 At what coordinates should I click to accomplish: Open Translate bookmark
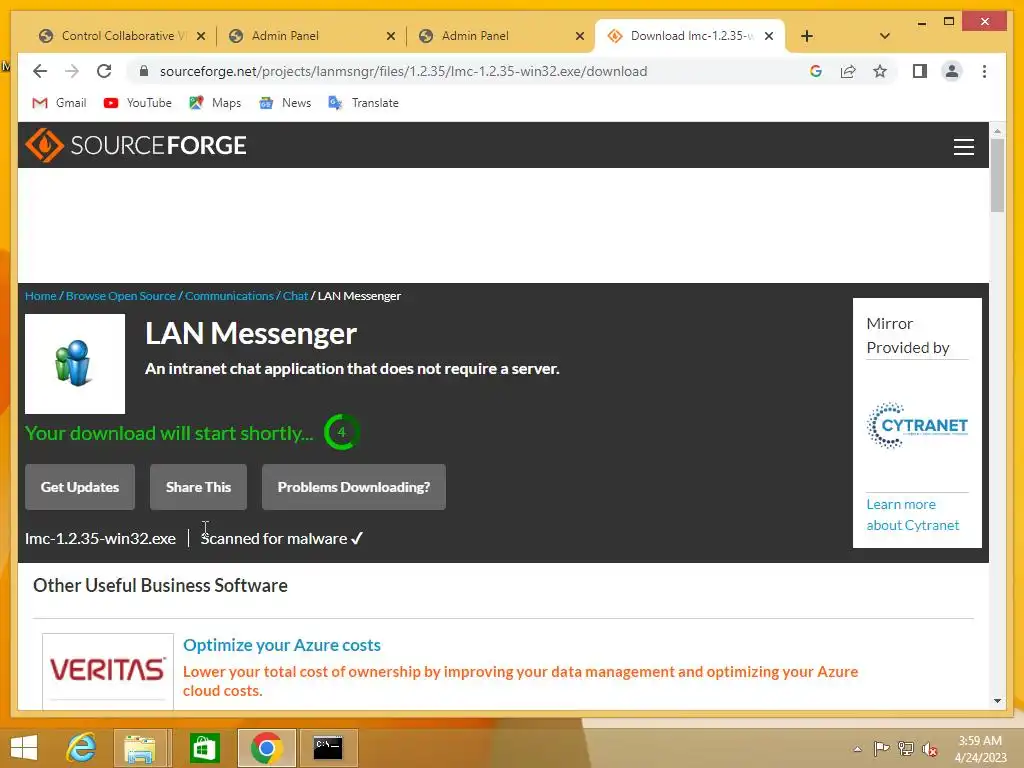coord(363,103)
